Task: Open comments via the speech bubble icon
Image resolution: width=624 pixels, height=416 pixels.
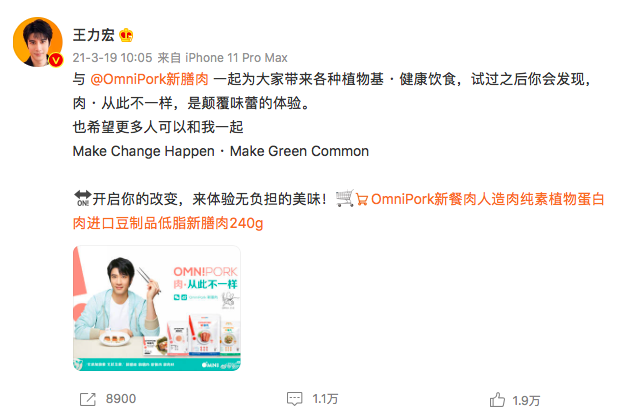Action: (x=294, y=398)
